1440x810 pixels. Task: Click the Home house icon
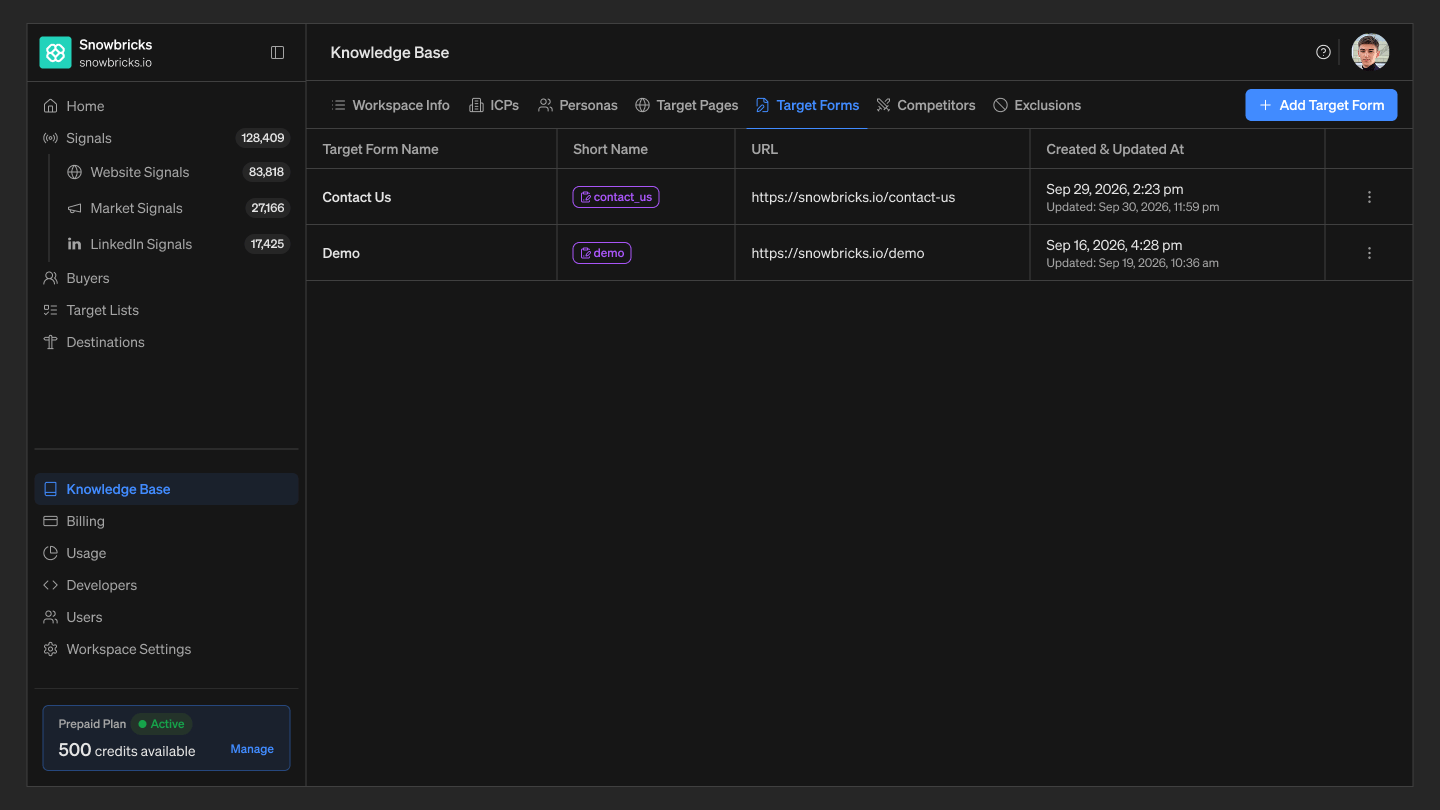pos(50,106)
